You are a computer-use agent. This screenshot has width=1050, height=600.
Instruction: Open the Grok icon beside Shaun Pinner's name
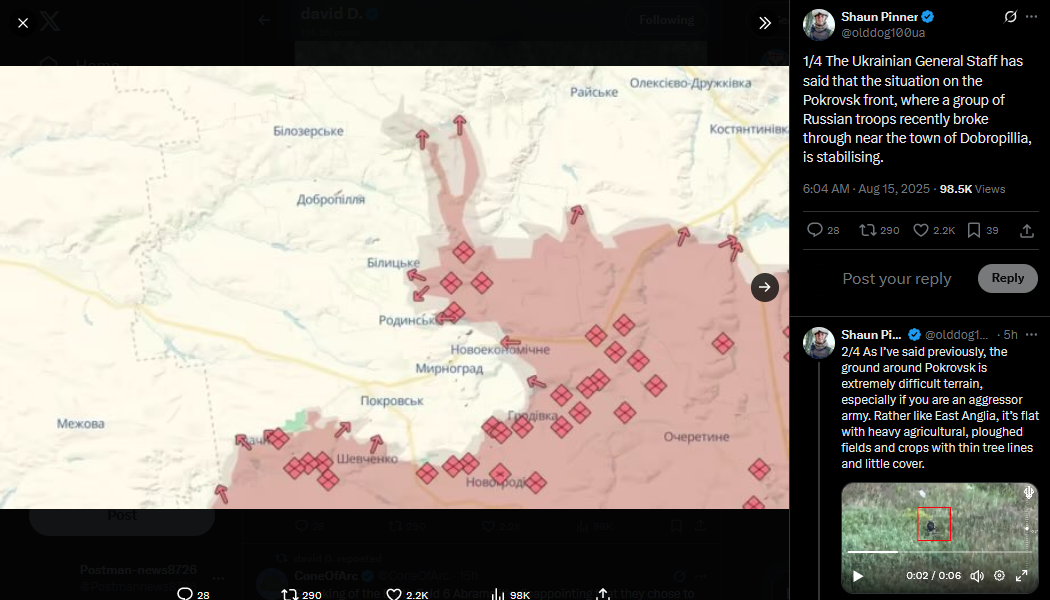(1010, 17)
